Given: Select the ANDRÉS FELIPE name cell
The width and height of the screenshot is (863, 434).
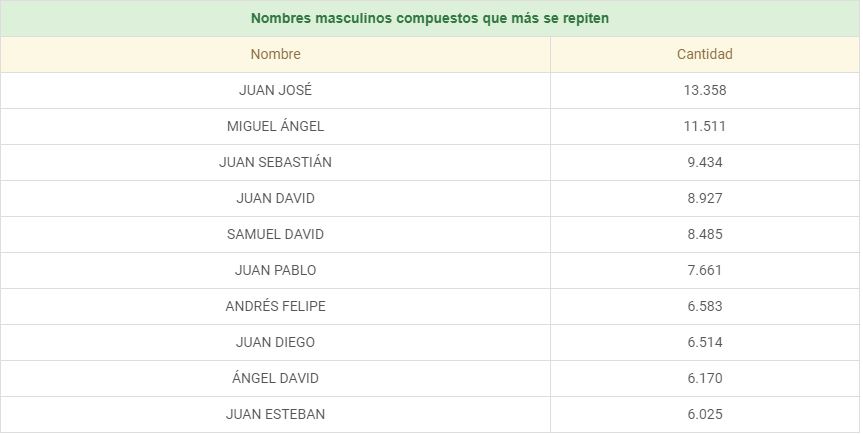Looking at the screenshot, I should tap(275, 306).
